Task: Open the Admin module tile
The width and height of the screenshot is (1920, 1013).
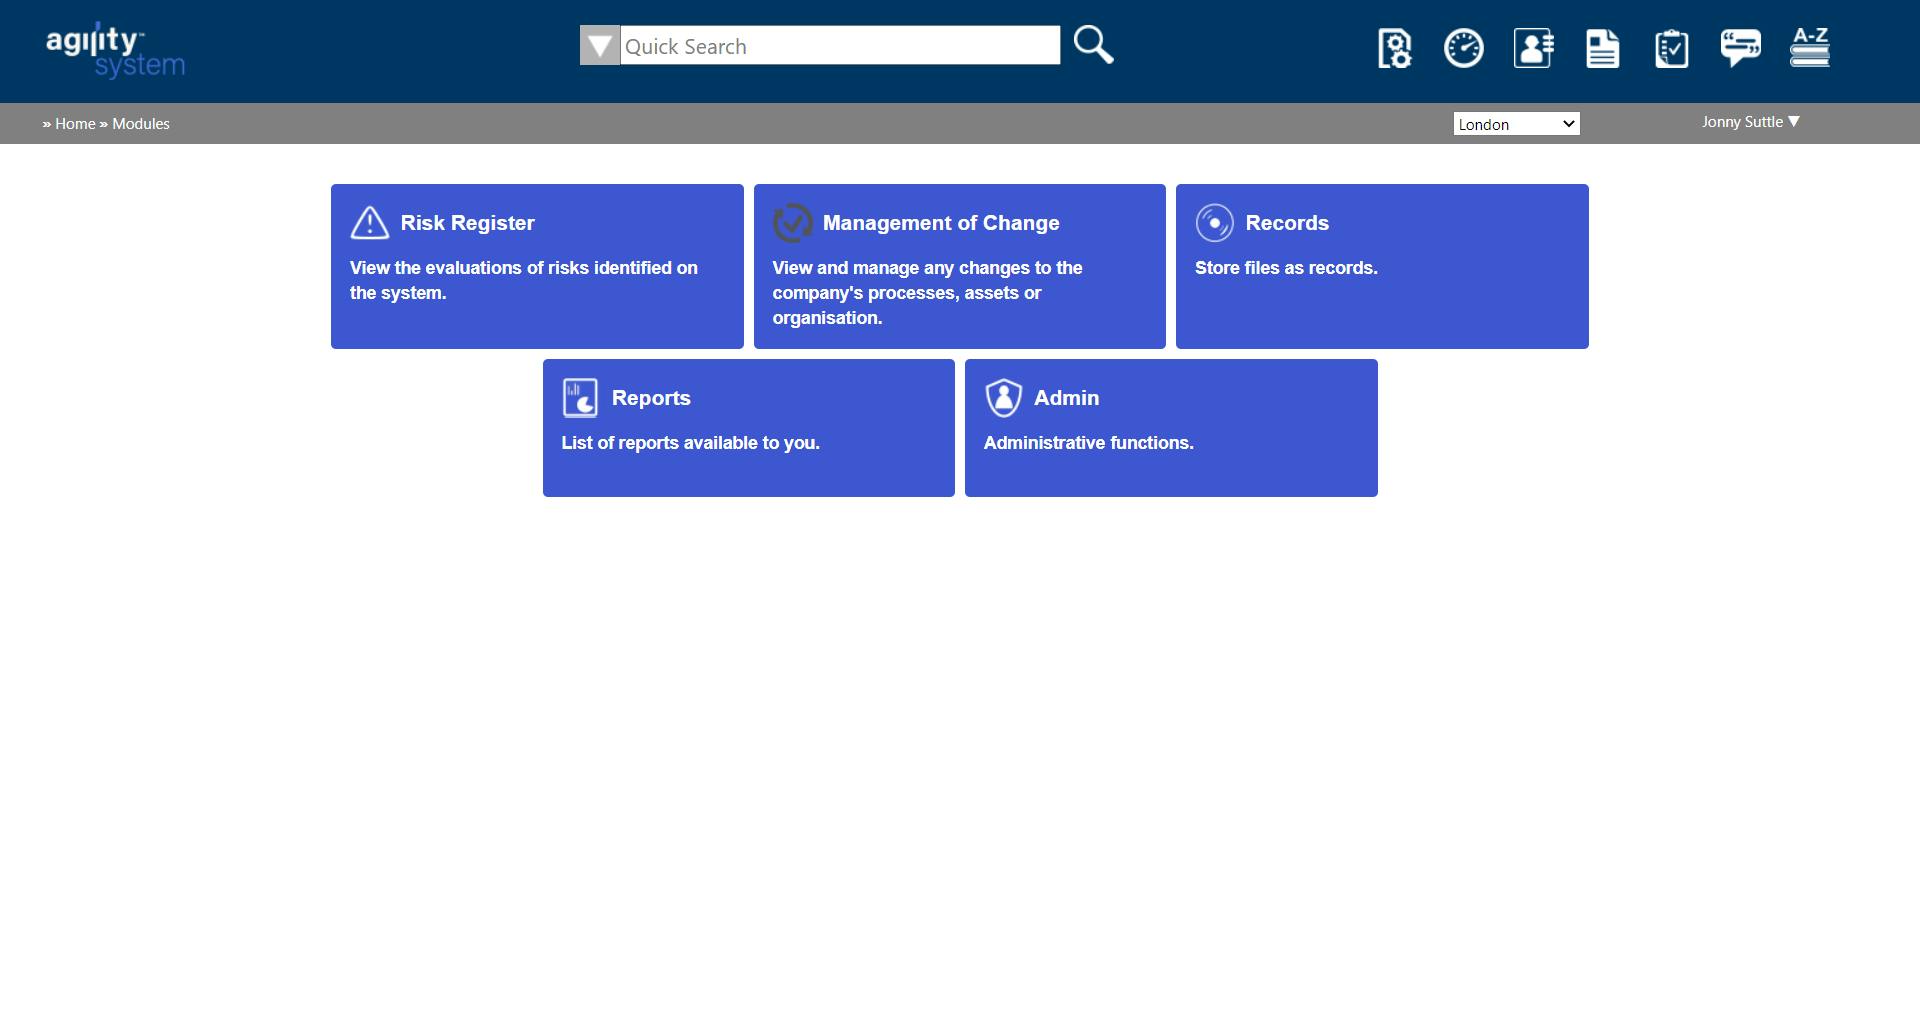Action: tap(1170, 427)
